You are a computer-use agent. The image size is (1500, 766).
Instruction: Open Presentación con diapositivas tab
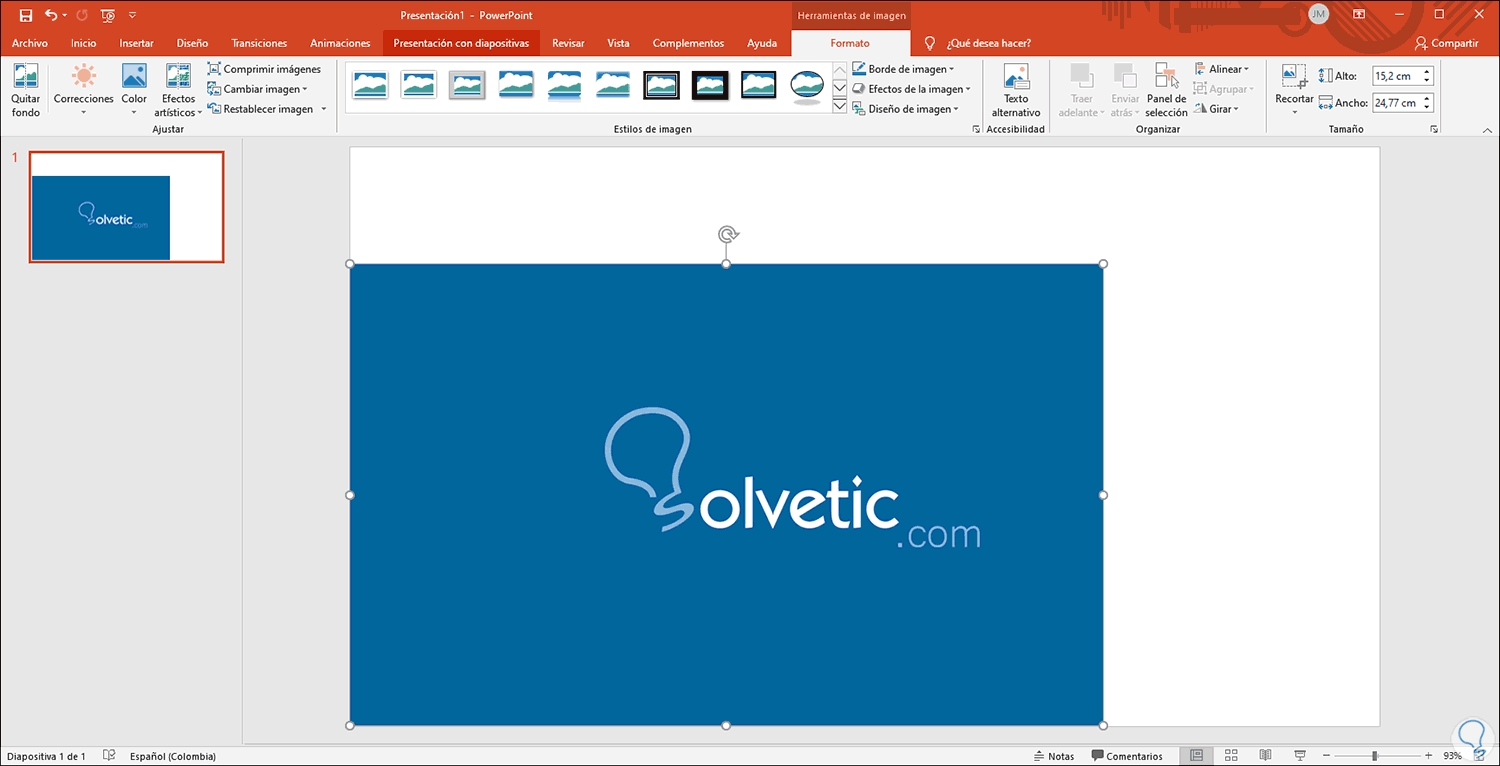pyautogui.click(x=461, y=43)
